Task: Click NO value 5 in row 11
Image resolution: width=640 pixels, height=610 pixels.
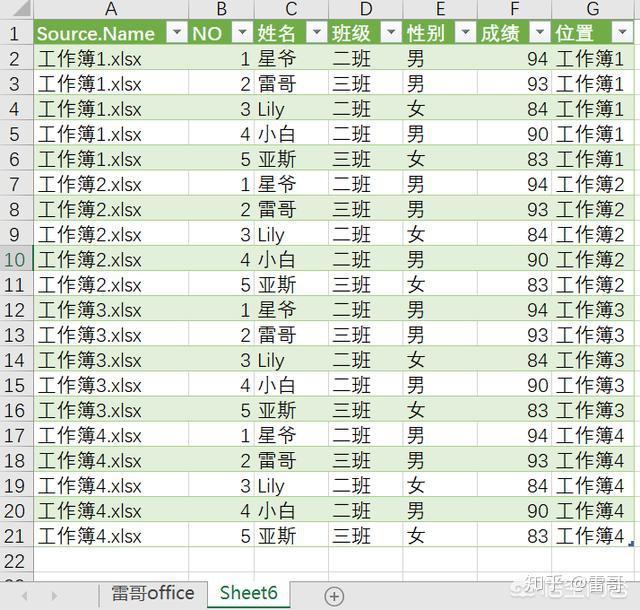Action: click(245, 285)
